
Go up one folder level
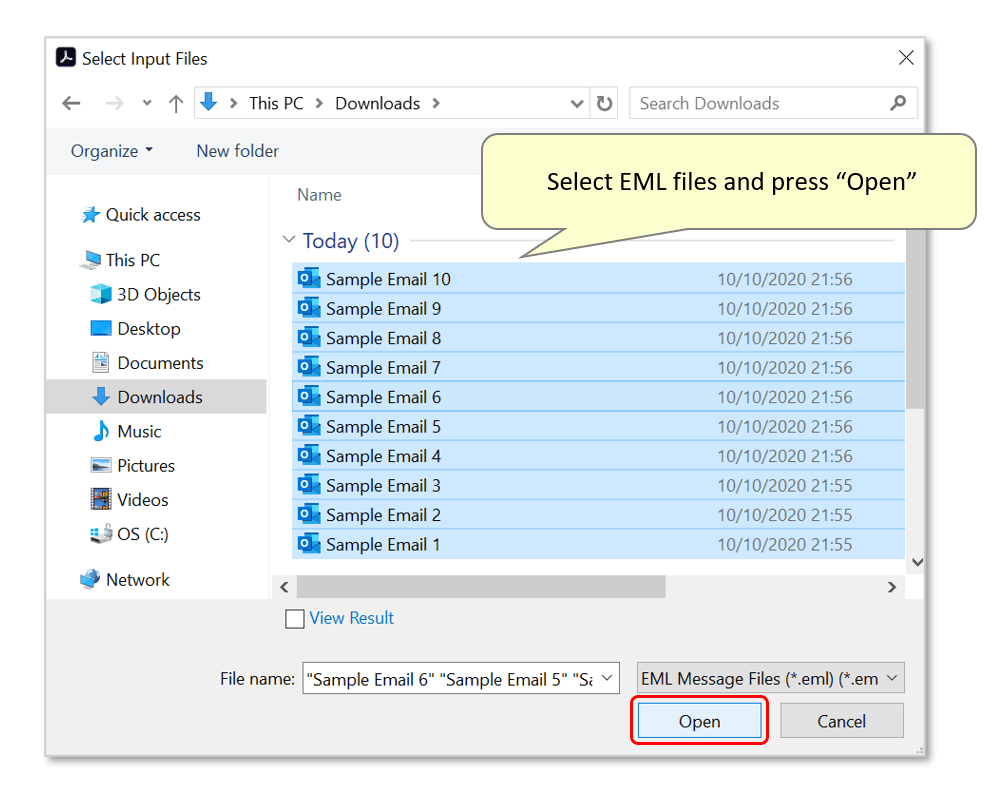[x=176, y=103]
